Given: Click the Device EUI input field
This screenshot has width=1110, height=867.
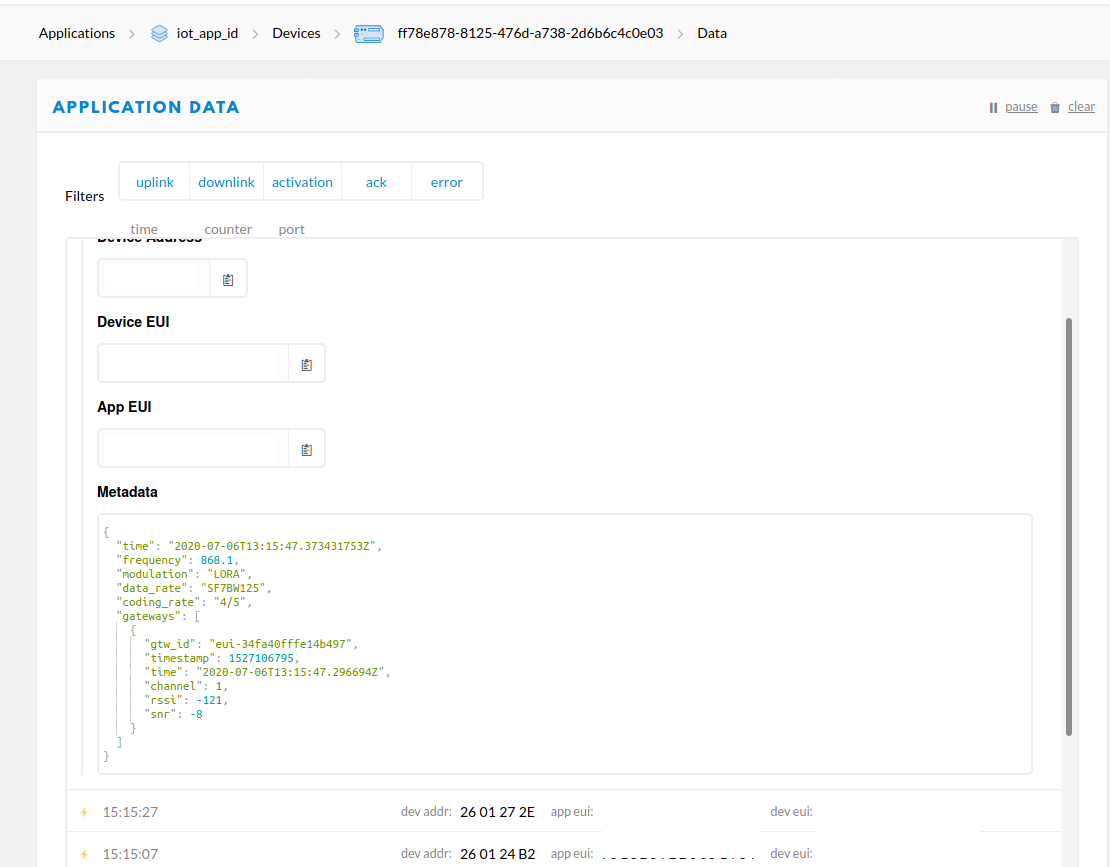Looking at the screenshot, I should click(193, 363).
